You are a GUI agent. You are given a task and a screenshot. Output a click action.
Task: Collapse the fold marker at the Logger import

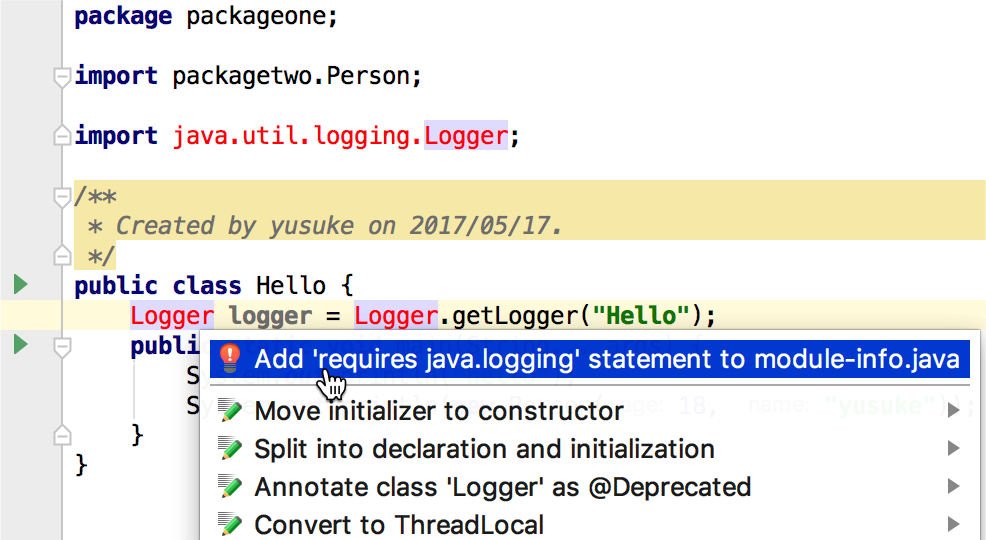pyautogui.click(x=62, y=135)
